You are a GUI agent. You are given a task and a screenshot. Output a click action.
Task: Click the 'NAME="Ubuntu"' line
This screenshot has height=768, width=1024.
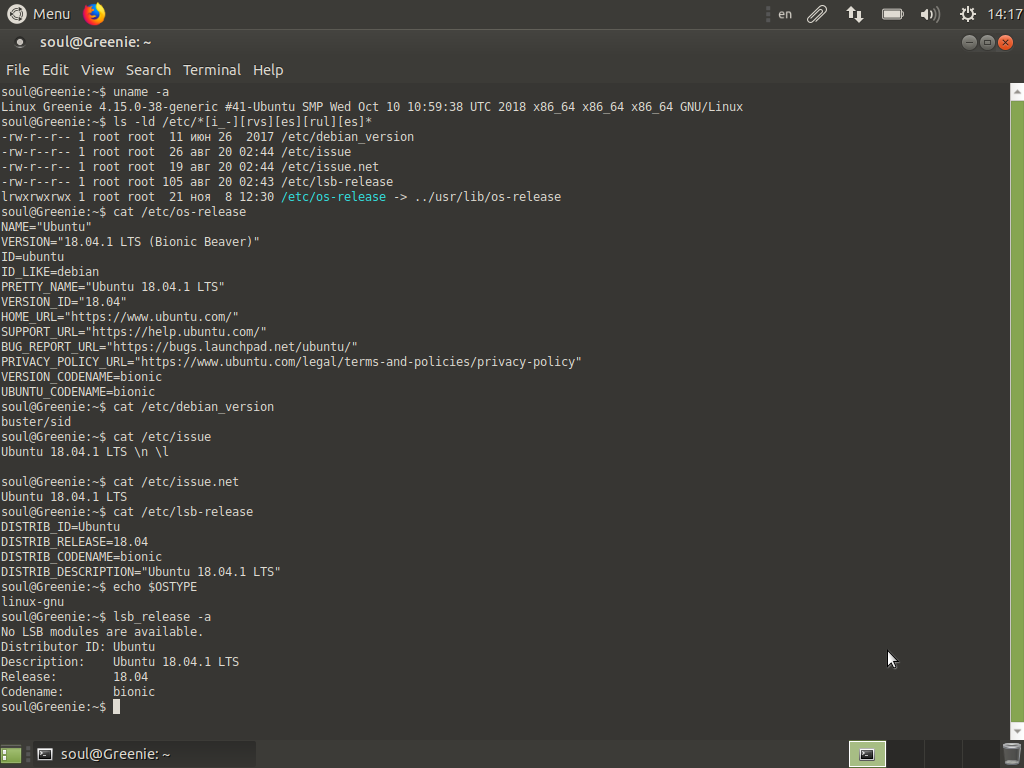click(46, 227)
